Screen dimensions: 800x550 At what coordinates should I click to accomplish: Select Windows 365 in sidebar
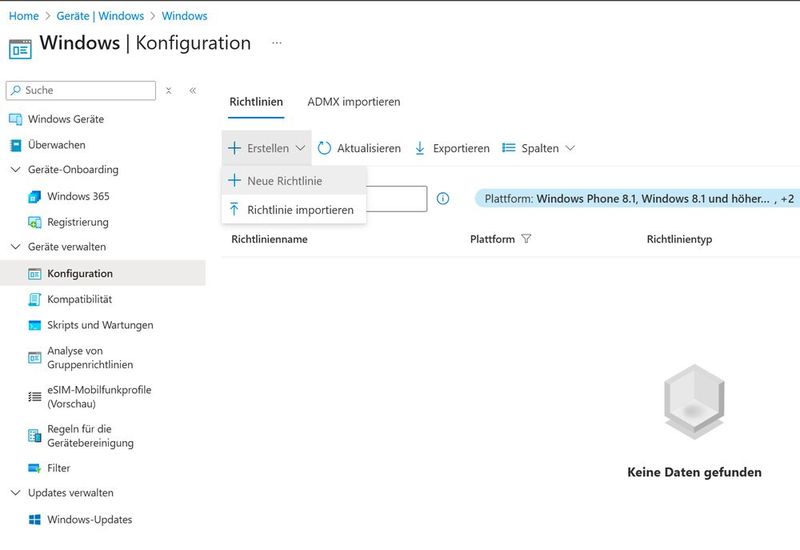pyautogui.click(x=78, y=196)
